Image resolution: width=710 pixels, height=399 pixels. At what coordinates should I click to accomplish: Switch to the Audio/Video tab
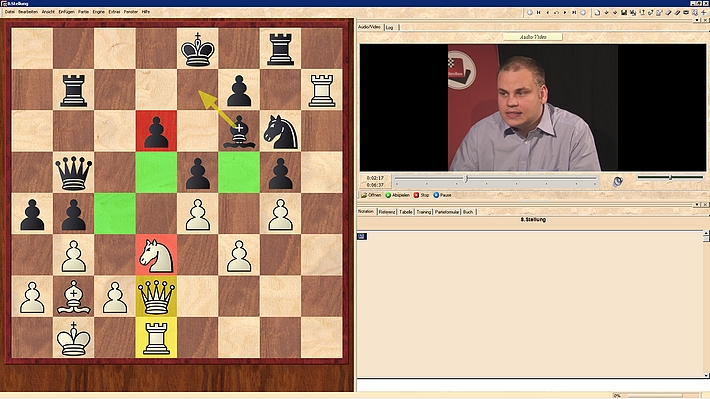[x=369, y=27]
